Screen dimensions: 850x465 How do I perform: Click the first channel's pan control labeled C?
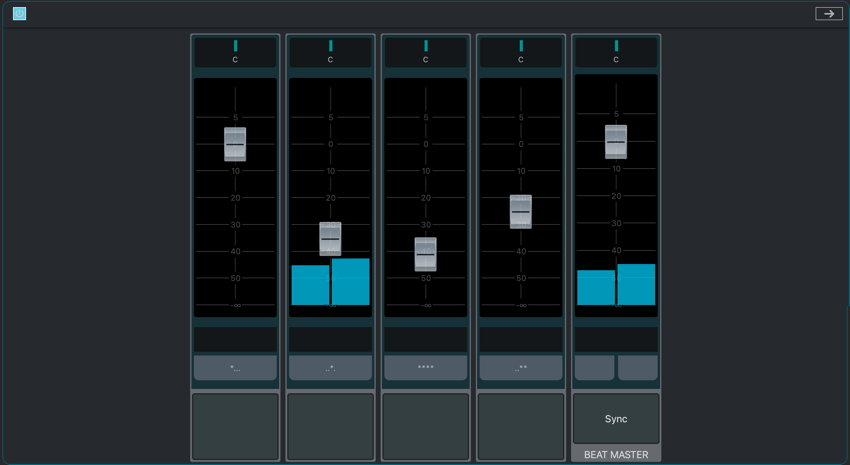pyautogui.click(x=235, y=52)
